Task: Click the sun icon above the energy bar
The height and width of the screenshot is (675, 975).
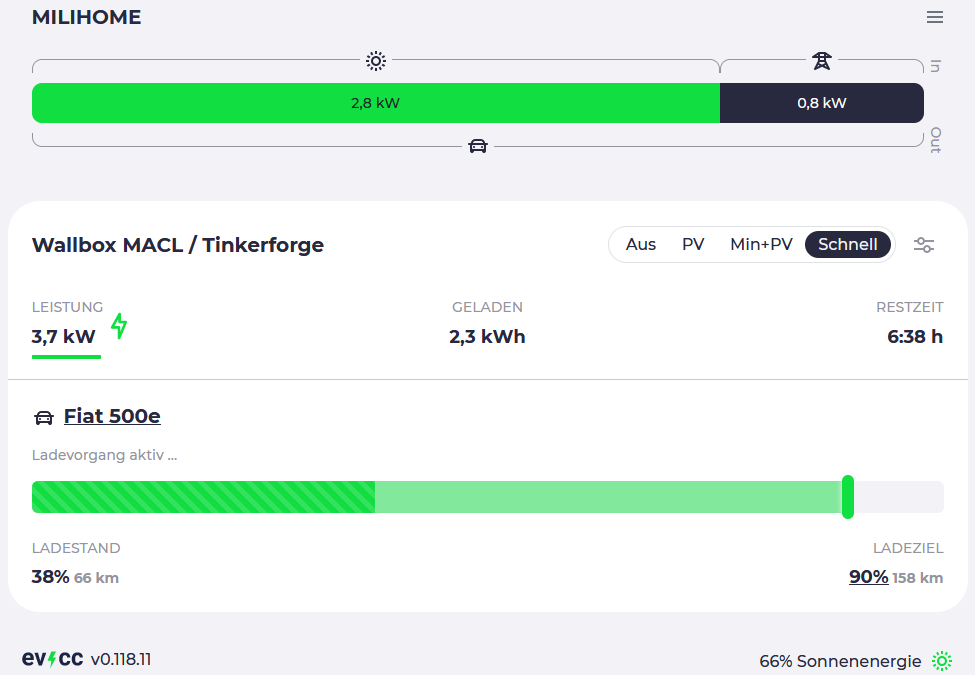Action: click(376, 61)
